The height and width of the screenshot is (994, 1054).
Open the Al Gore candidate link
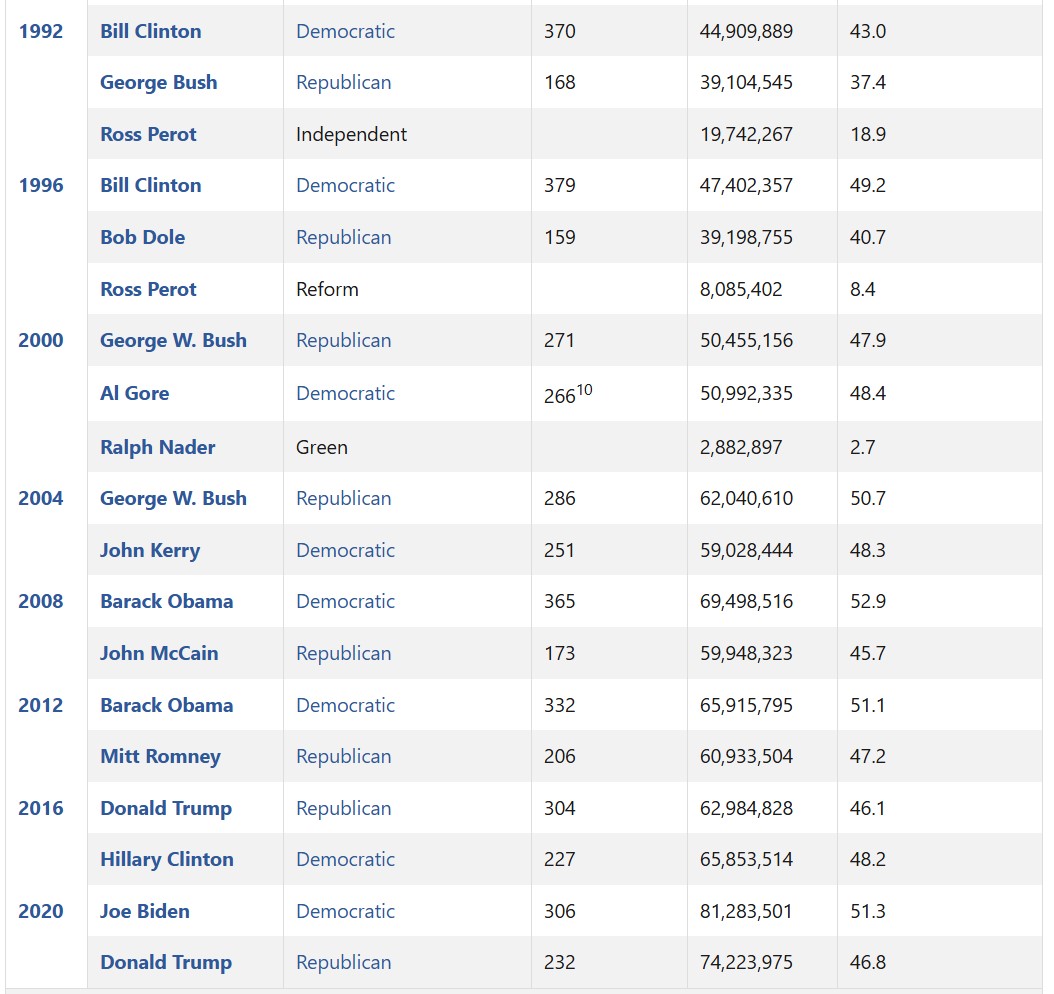tap(134, 393)
